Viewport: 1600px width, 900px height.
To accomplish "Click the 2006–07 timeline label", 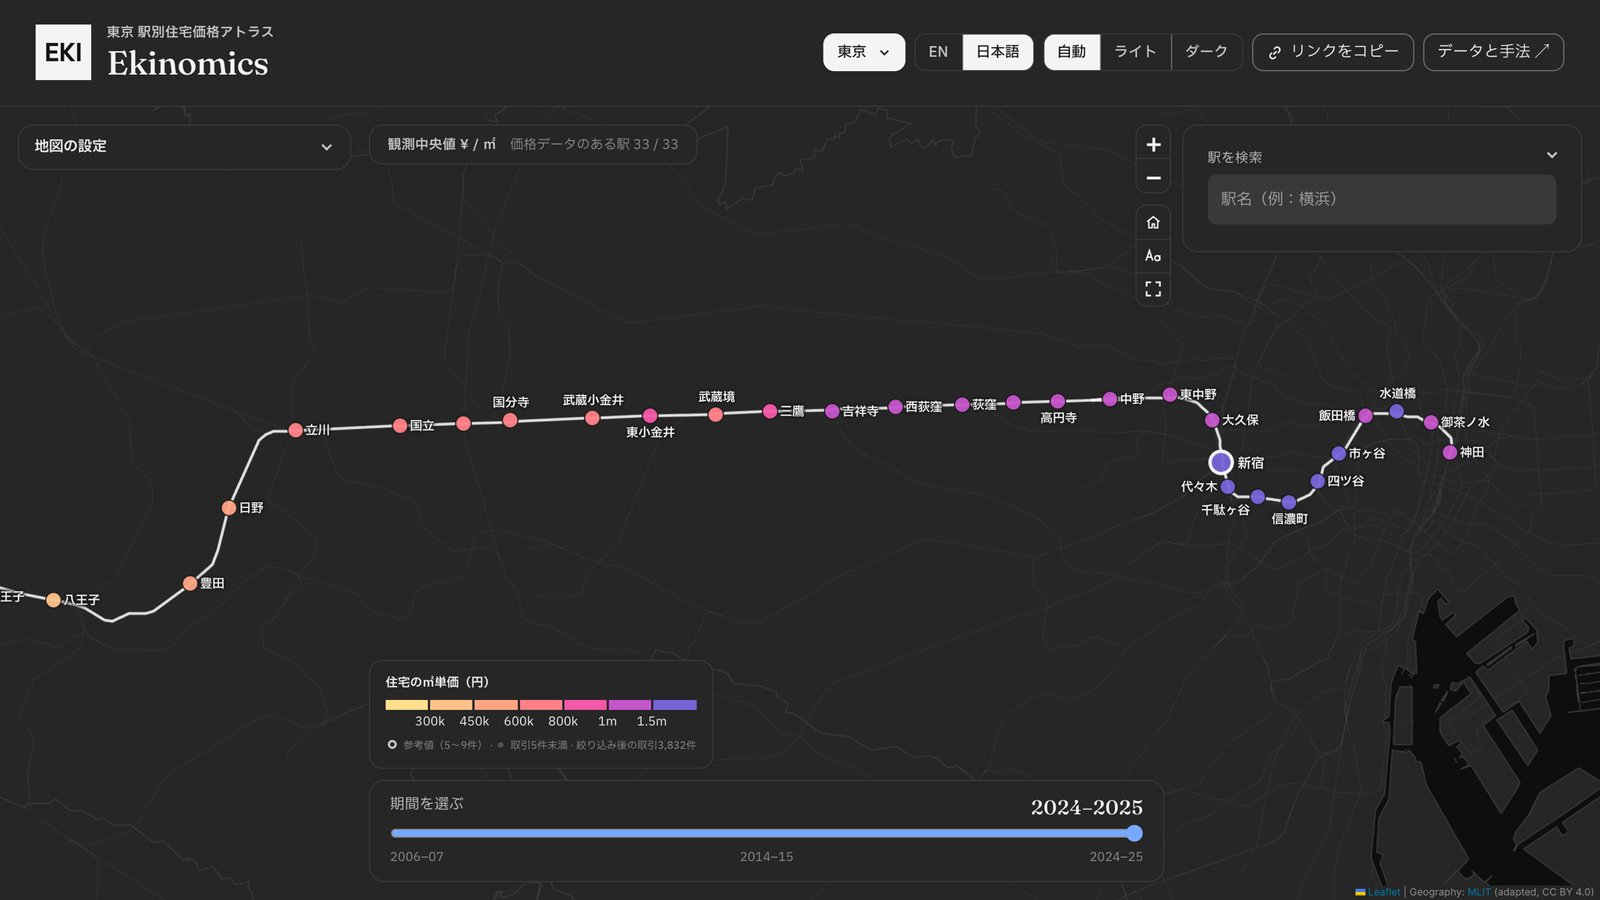I will tap(417, 857).
